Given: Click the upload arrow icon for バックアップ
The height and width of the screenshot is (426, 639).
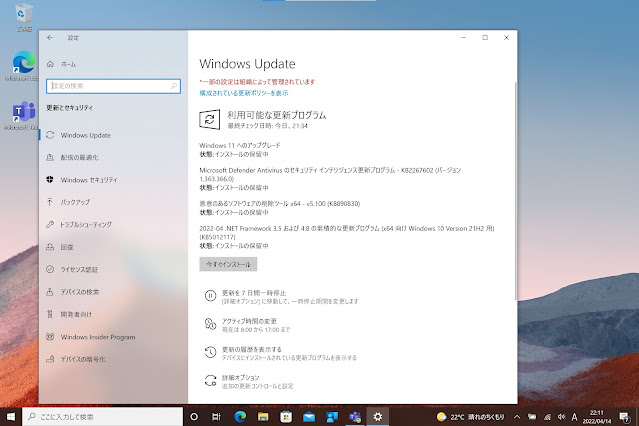Looking at the screenshot, I should (50, 202).
